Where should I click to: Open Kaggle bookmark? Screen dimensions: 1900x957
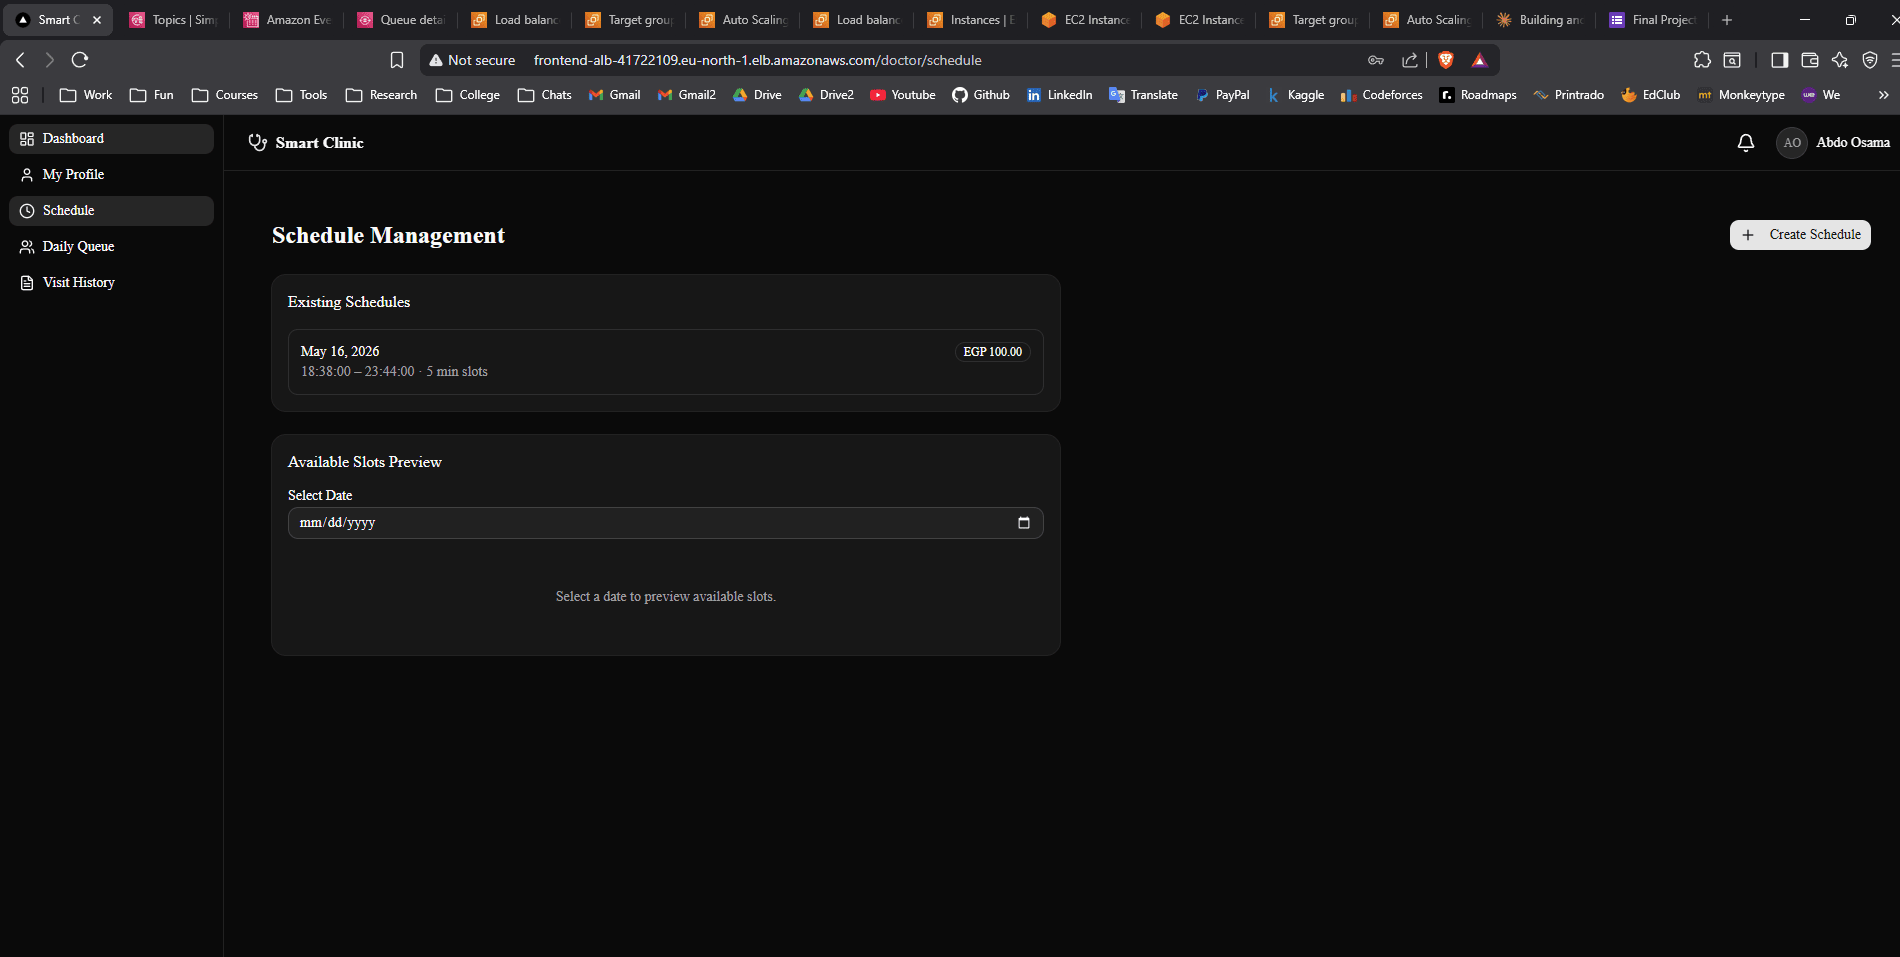click(x=1296, y=95)
